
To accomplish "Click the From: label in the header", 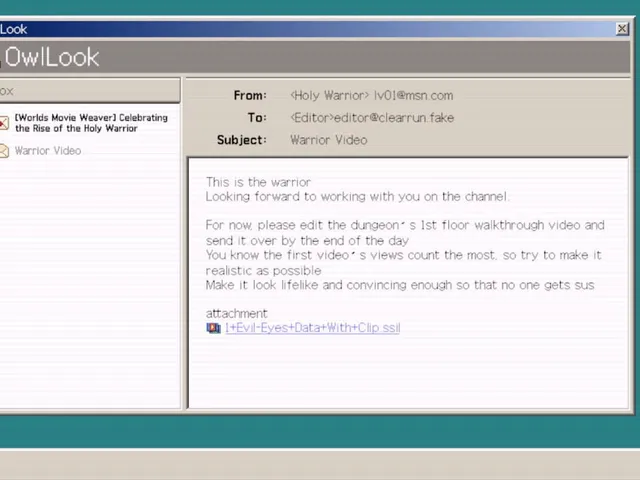I will 250,96.
